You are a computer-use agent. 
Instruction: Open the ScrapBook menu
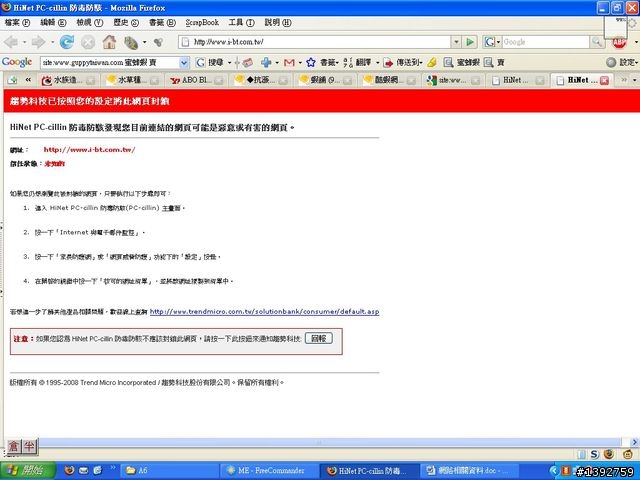(x=202, y=22)
